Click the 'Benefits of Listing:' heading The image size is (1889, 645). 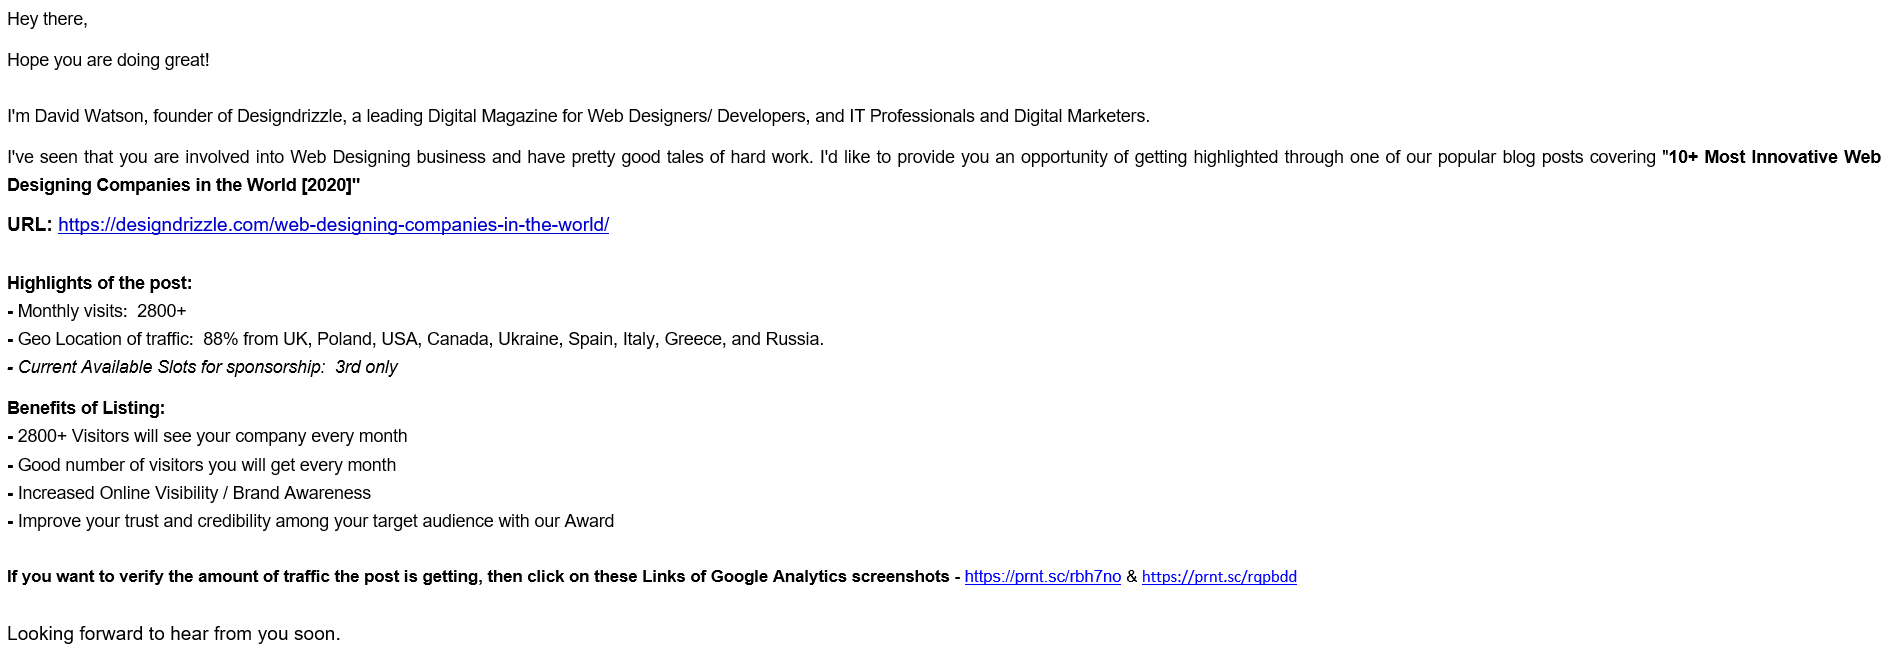pos(86,408)
